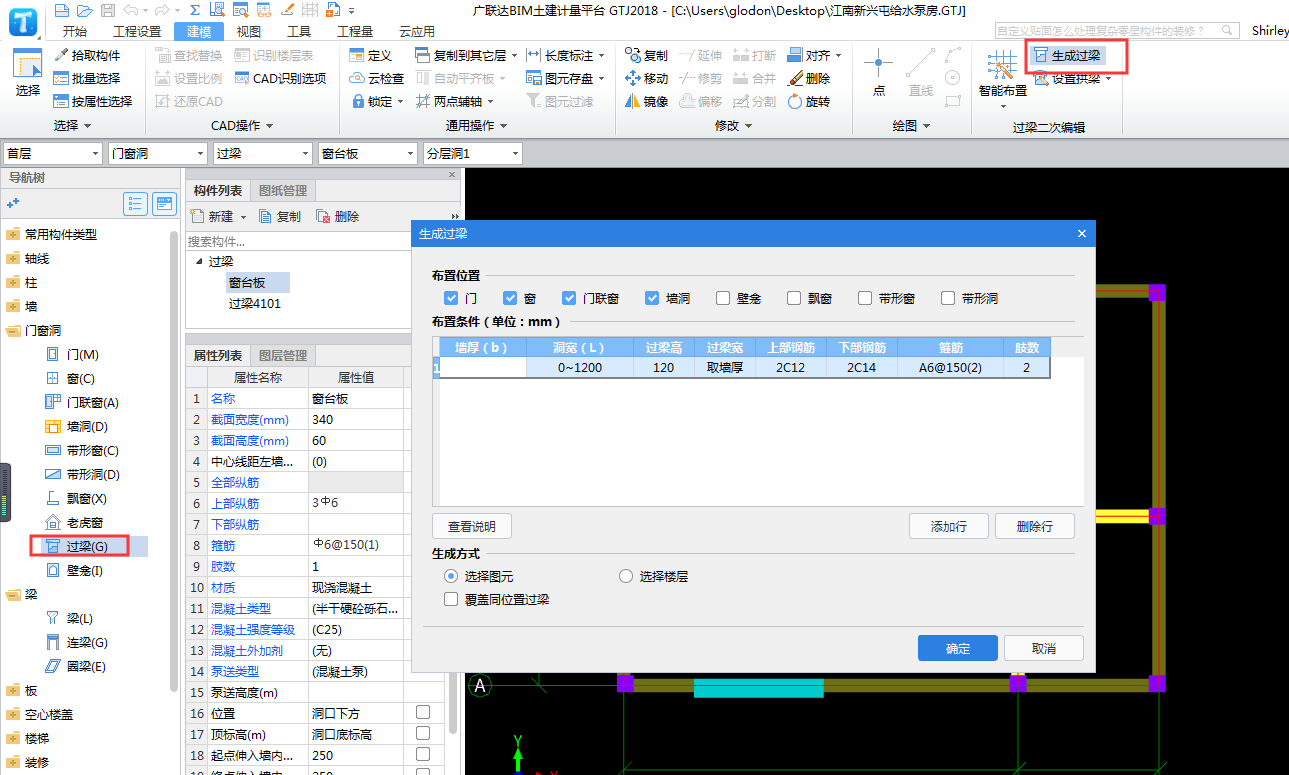Switch to the 开始 ribbon tab

[75, 31]
